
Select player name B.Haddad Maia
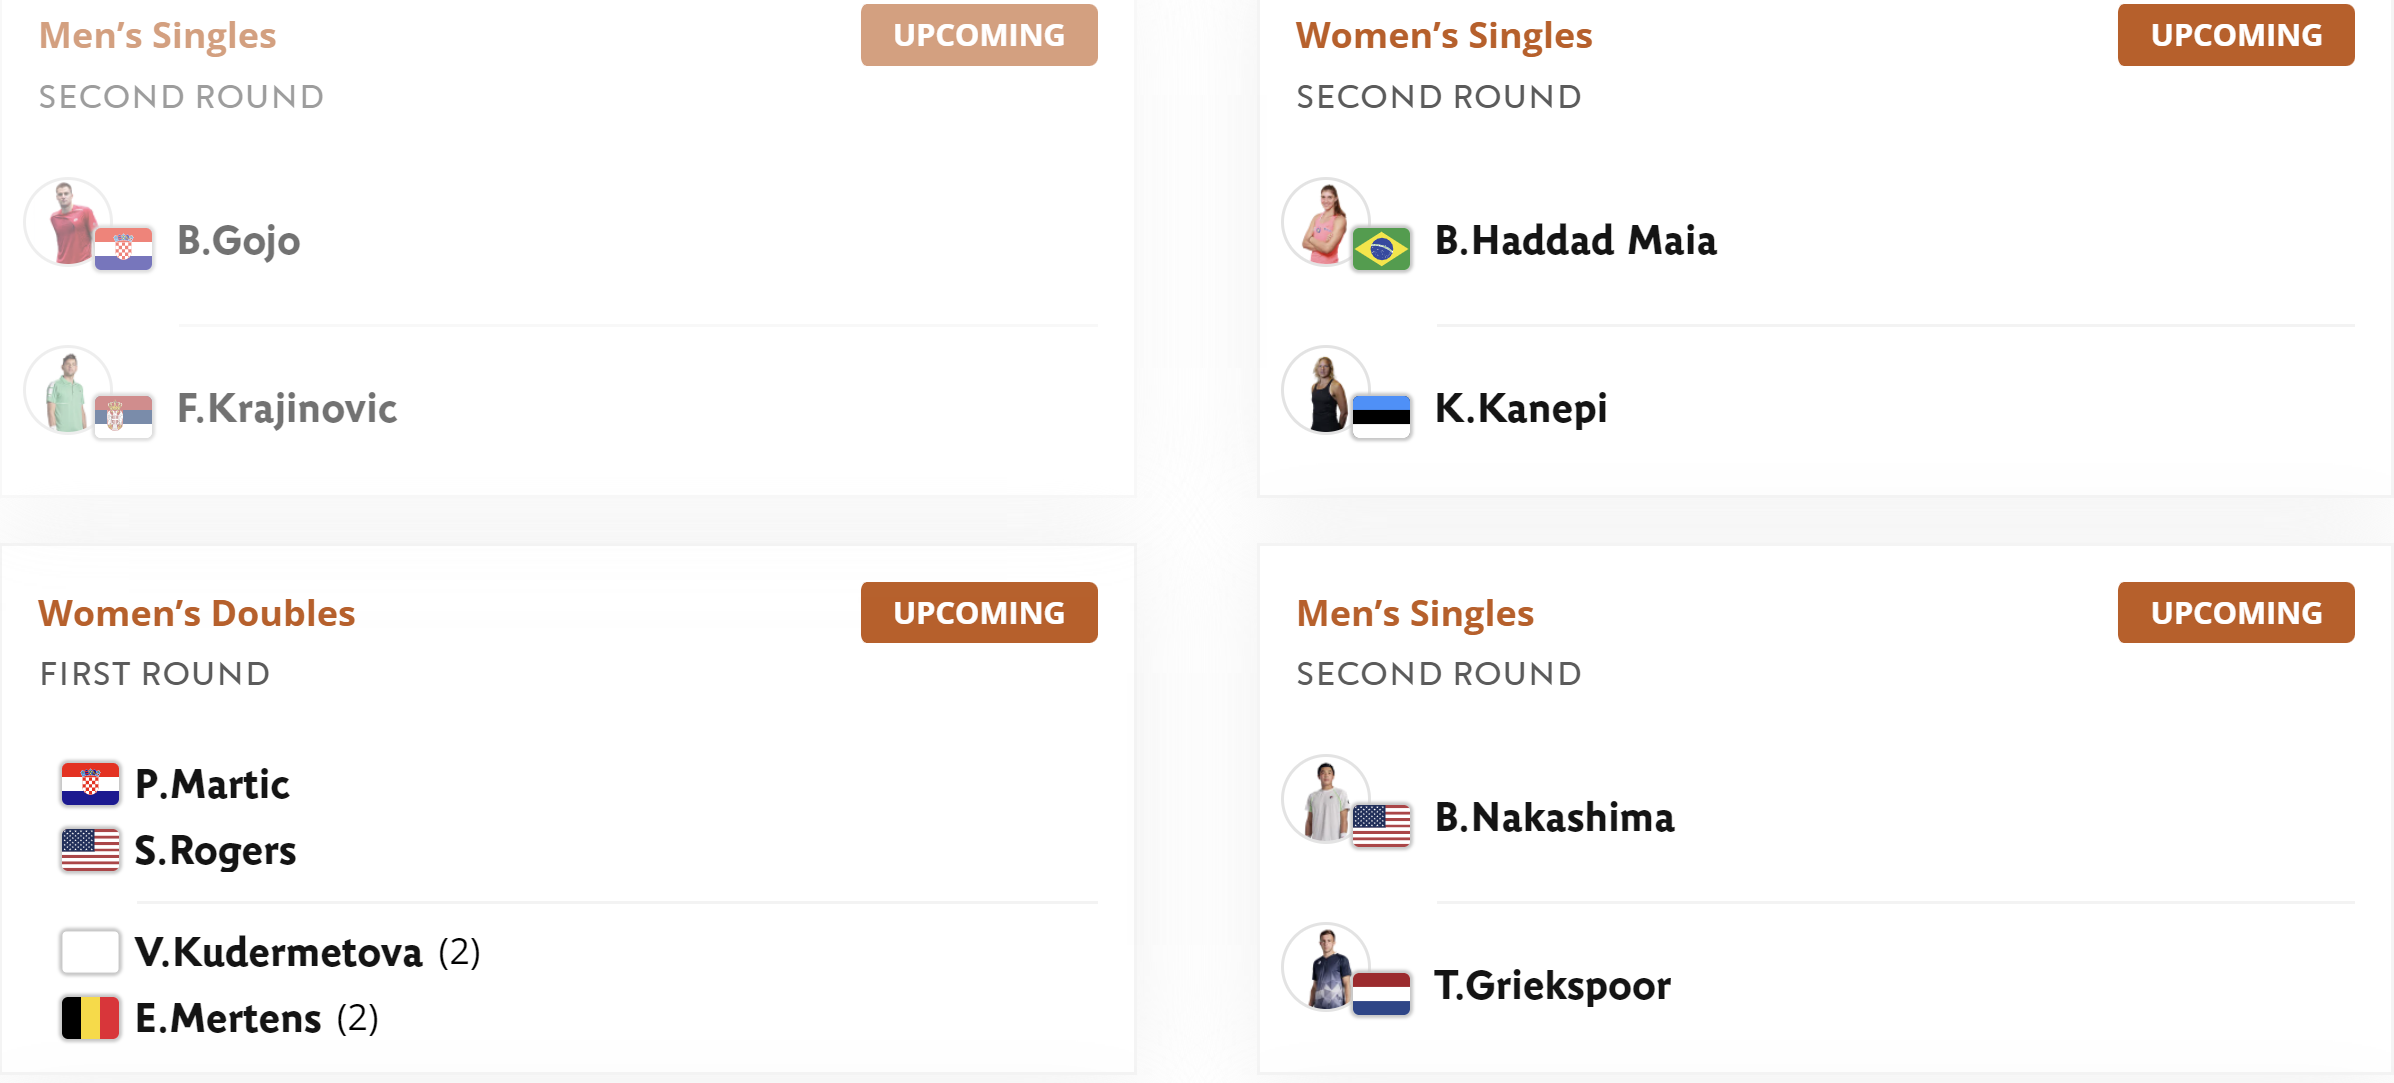(1576, 241)
